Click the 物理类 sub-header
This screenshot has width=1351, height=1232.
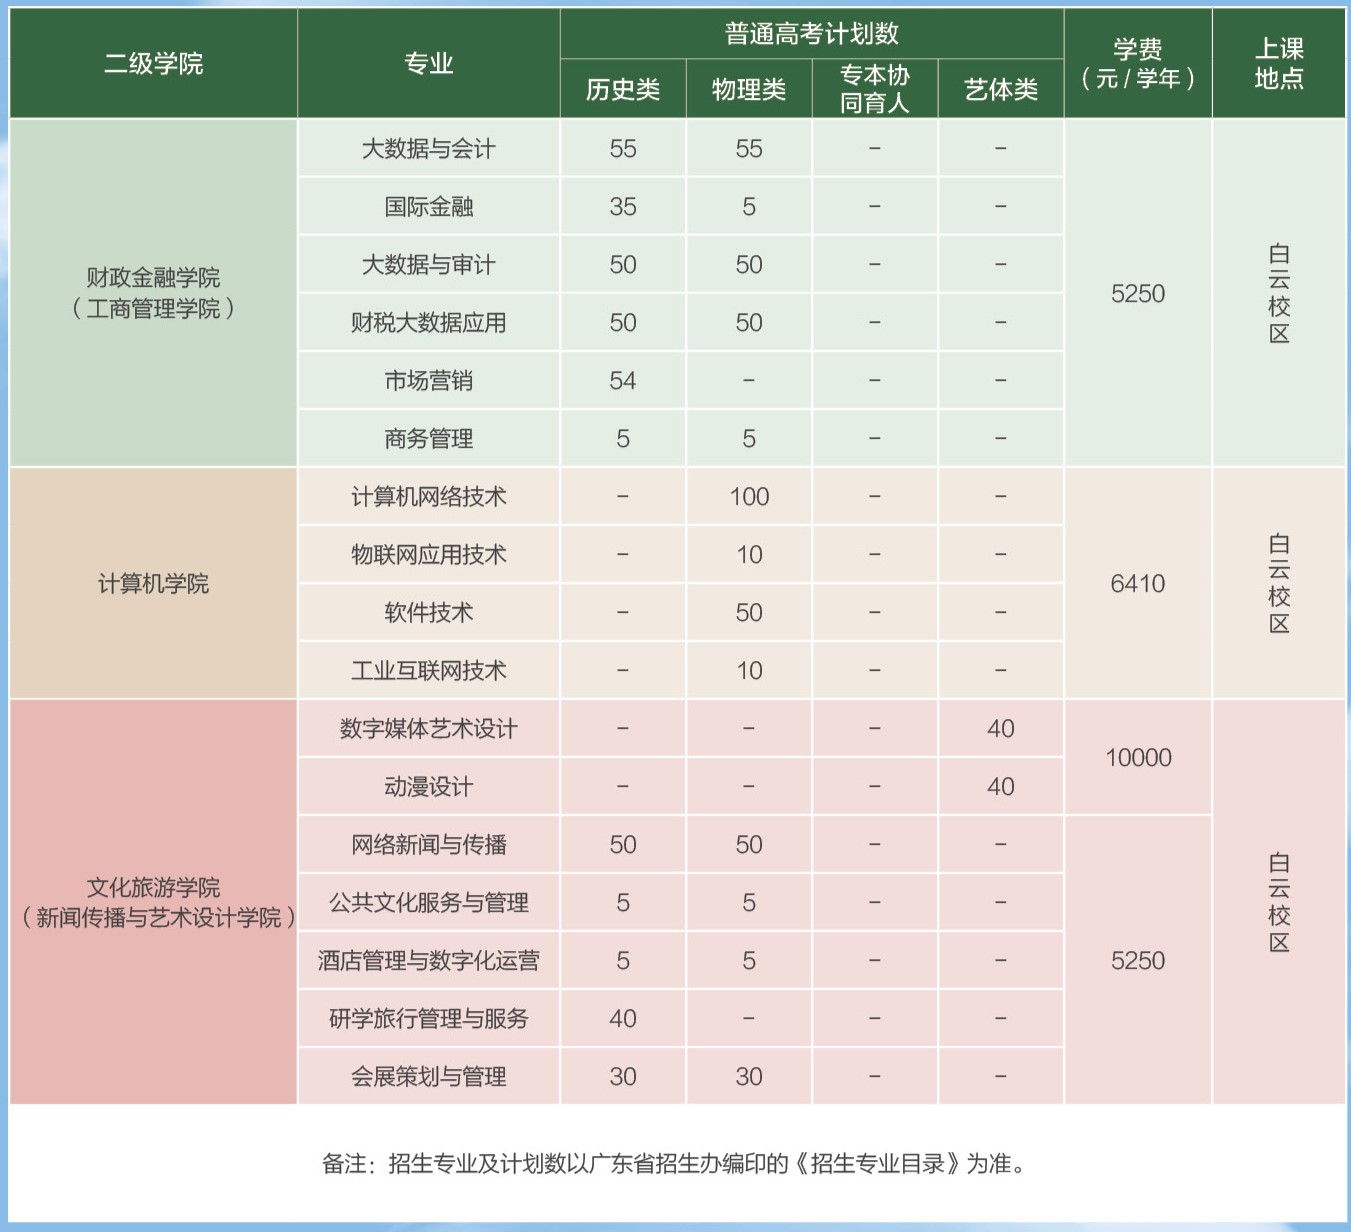click(x=748, y=90)
